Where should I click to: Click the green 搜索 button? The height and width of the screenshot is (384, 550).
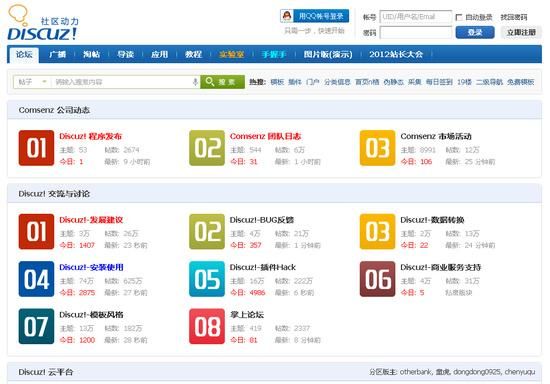click(222, 82)
